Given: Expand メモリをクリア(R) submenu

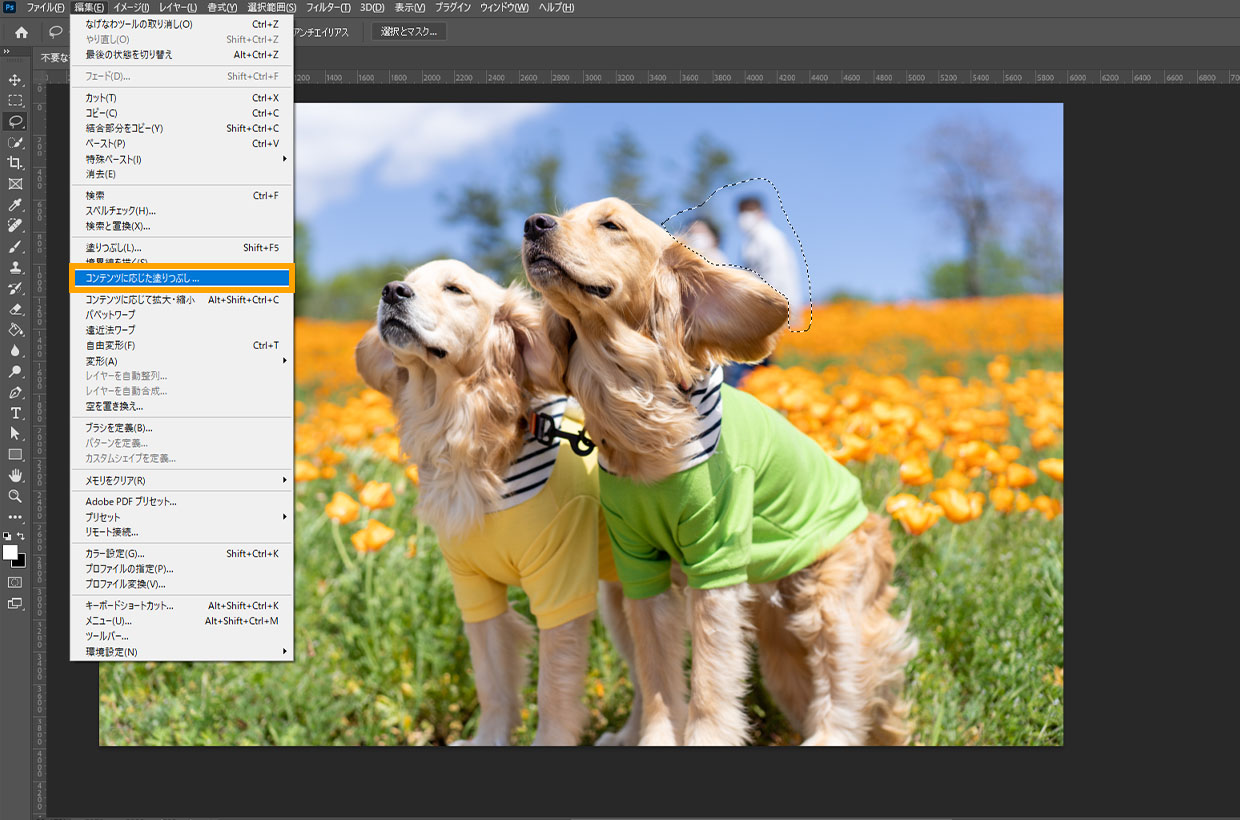Looking at the screenshot, I should pos(180,480).
